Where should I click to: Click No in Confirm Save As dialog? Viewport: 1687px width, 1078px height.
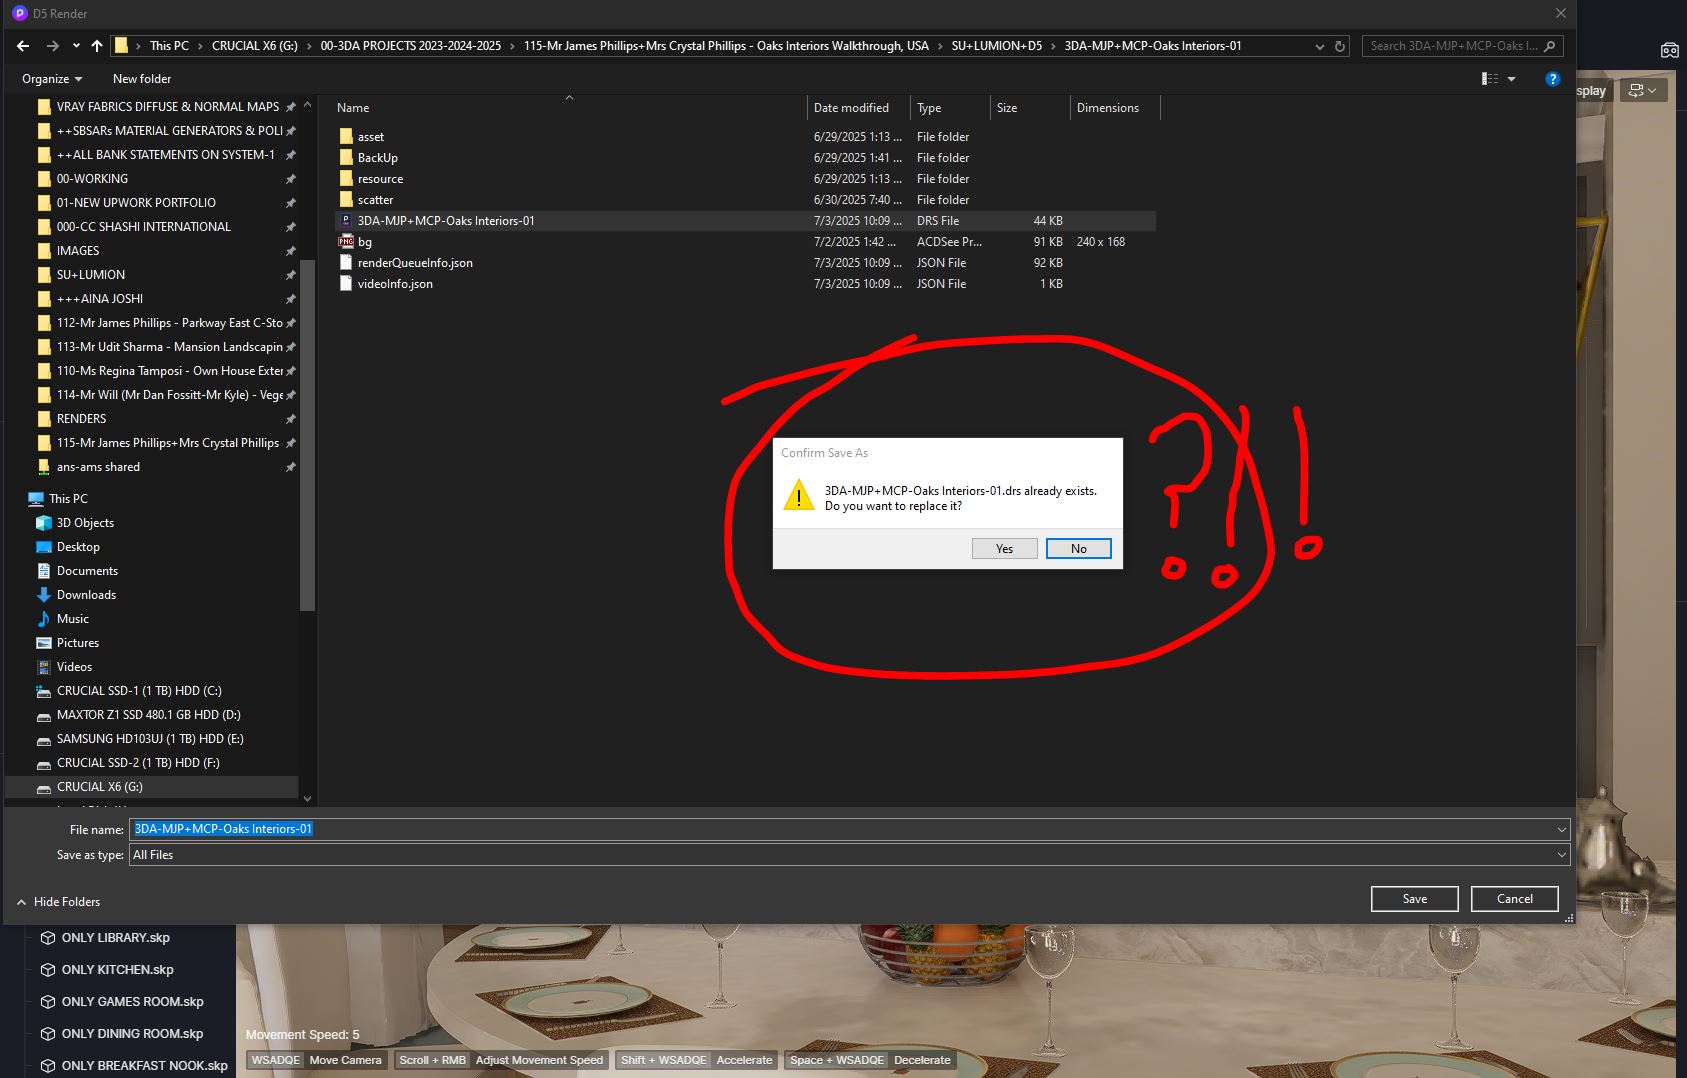point(1078,549)
